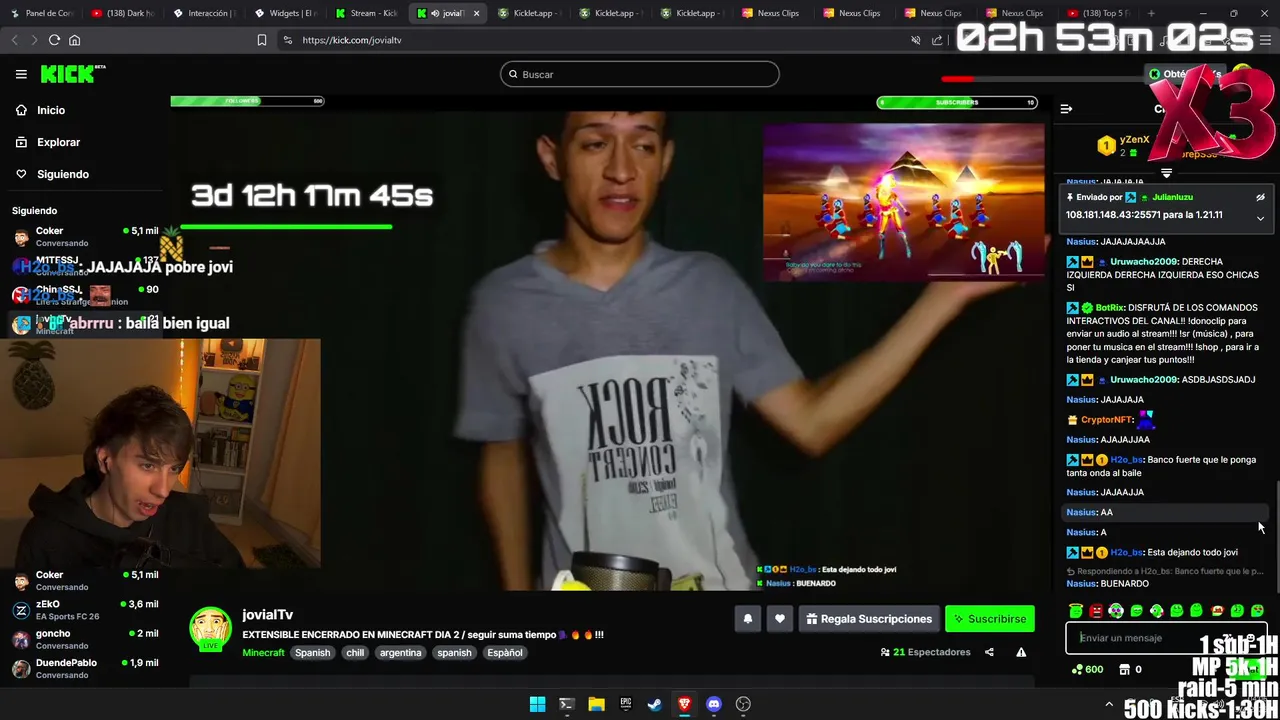1280x720 pixels.
Task: Open DuendePablo channel in sidebar
Action: click(x=85, y=668)
